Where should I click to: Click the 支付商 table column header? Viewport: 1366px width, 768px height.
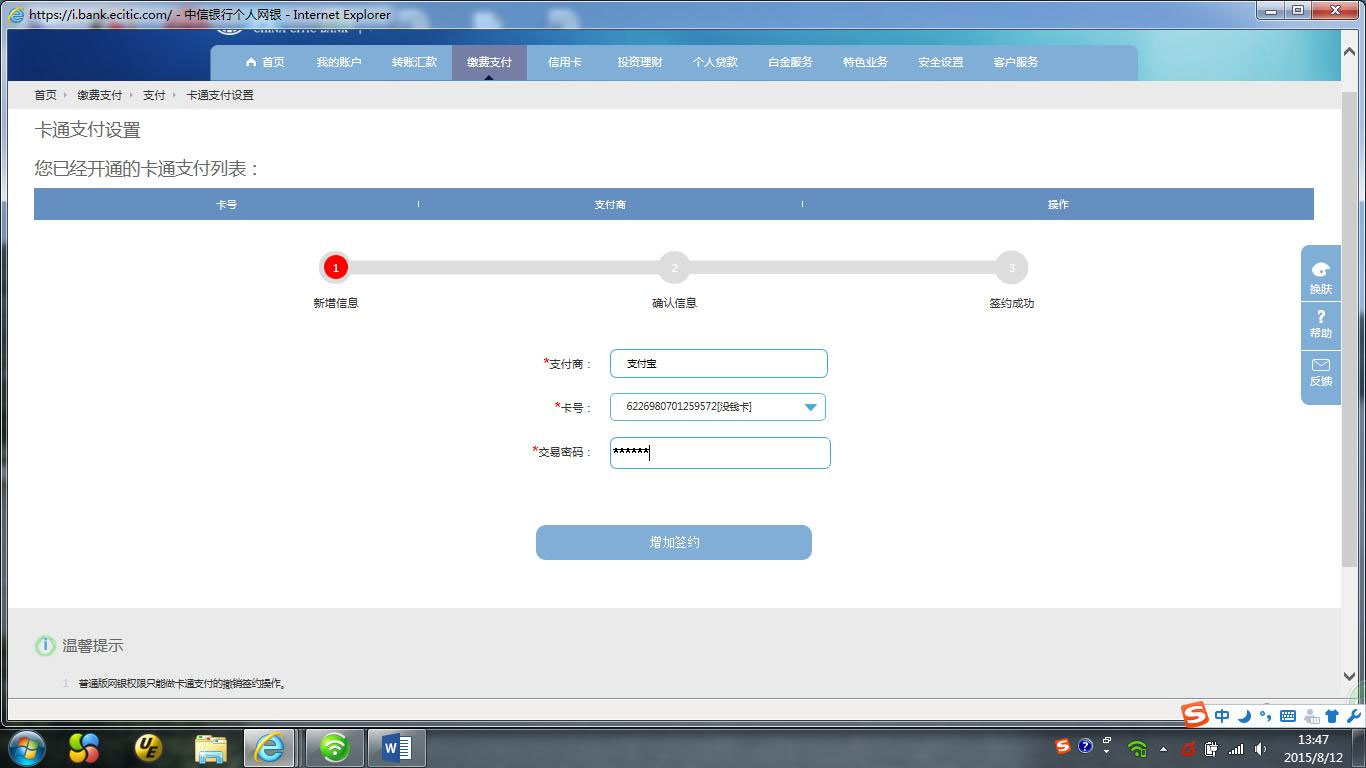(610, 204)
